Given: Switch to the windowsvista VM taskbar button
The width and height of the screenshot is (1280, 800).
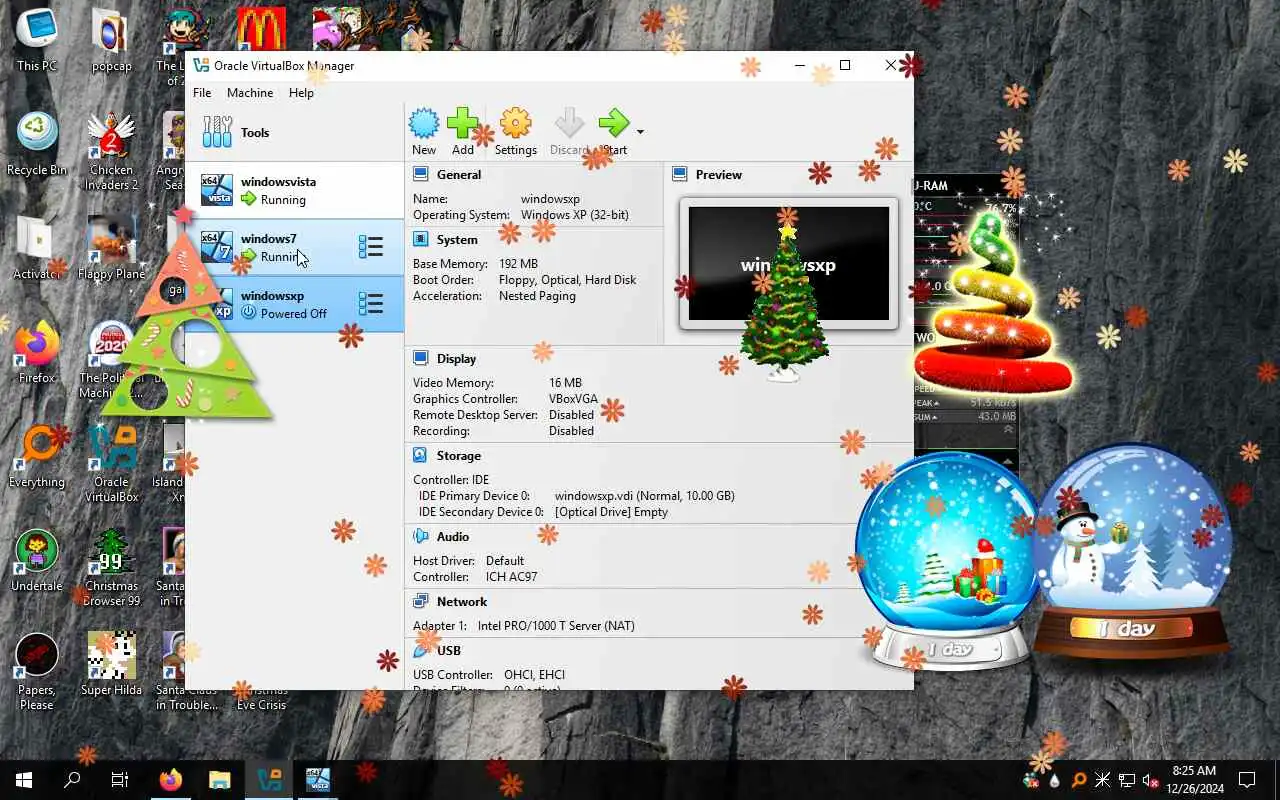Looking at the screenshot, I should click(317, 780).
